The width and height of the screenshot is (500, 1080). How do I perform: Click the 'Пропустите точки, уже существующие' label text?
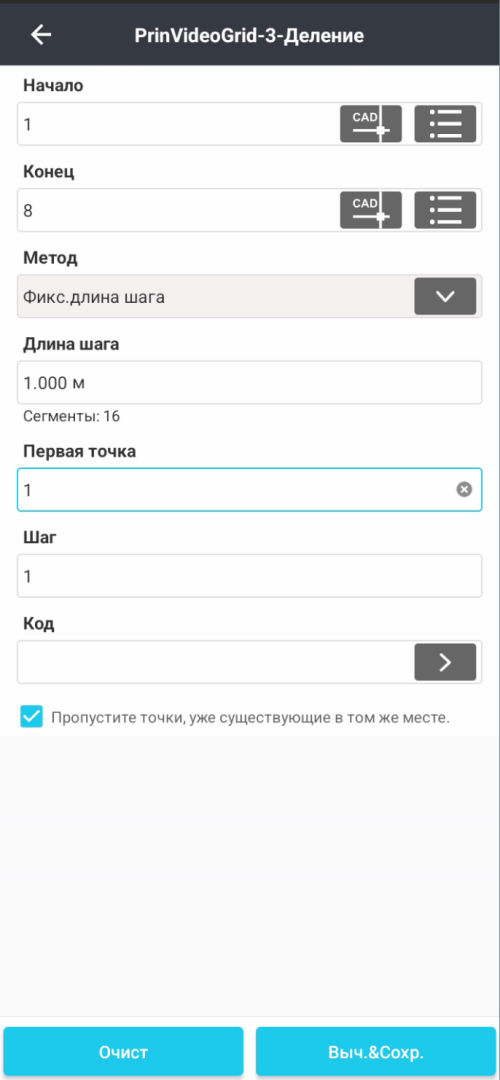[250, 718]
